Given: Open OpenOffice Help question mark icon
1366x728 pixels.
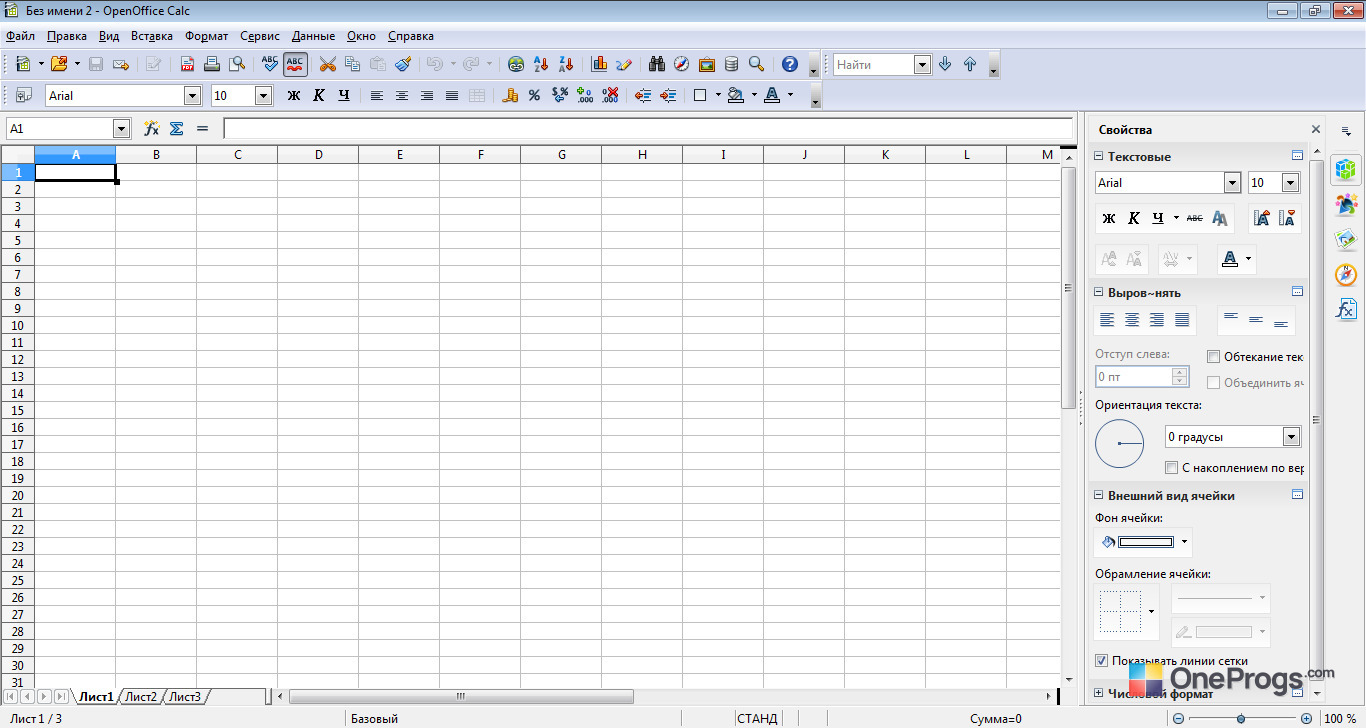Looking at the screenshot, I should point(790,64).
